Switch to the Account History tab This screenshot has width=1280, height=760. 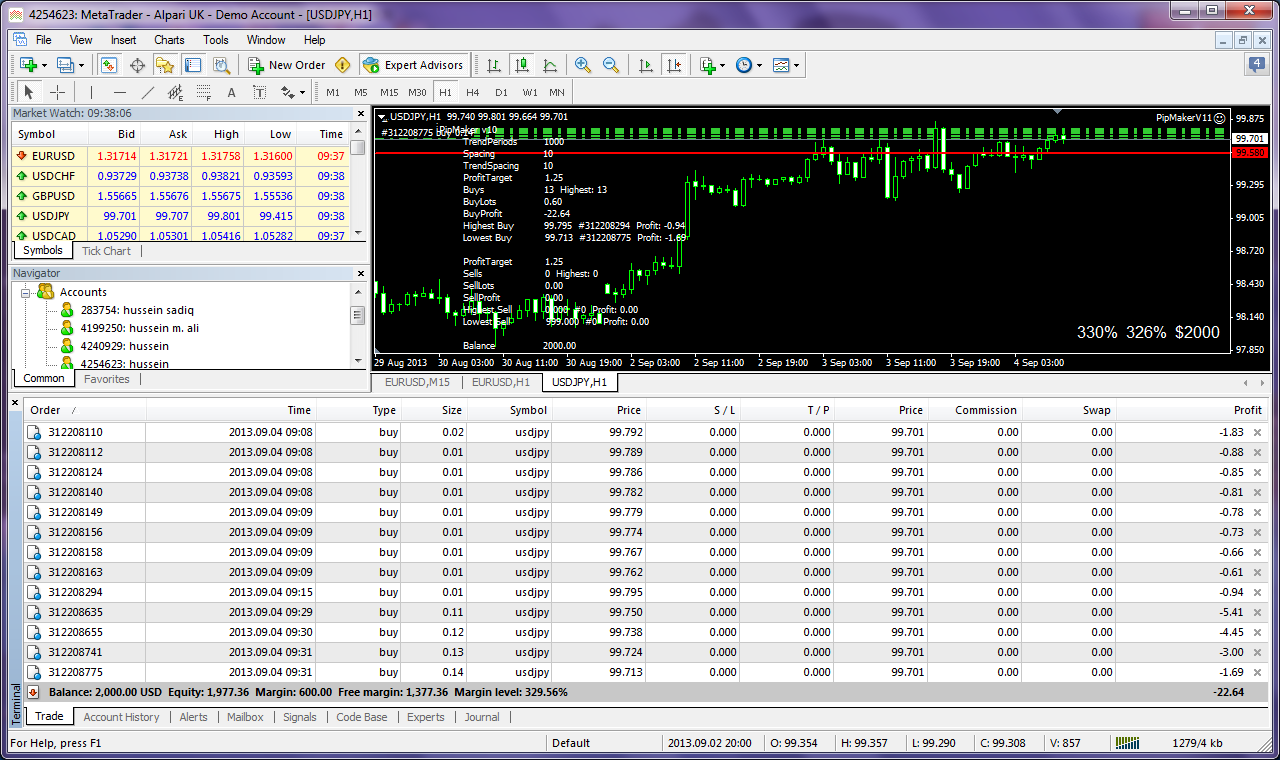pyautogui.click(x=121, y=717)
